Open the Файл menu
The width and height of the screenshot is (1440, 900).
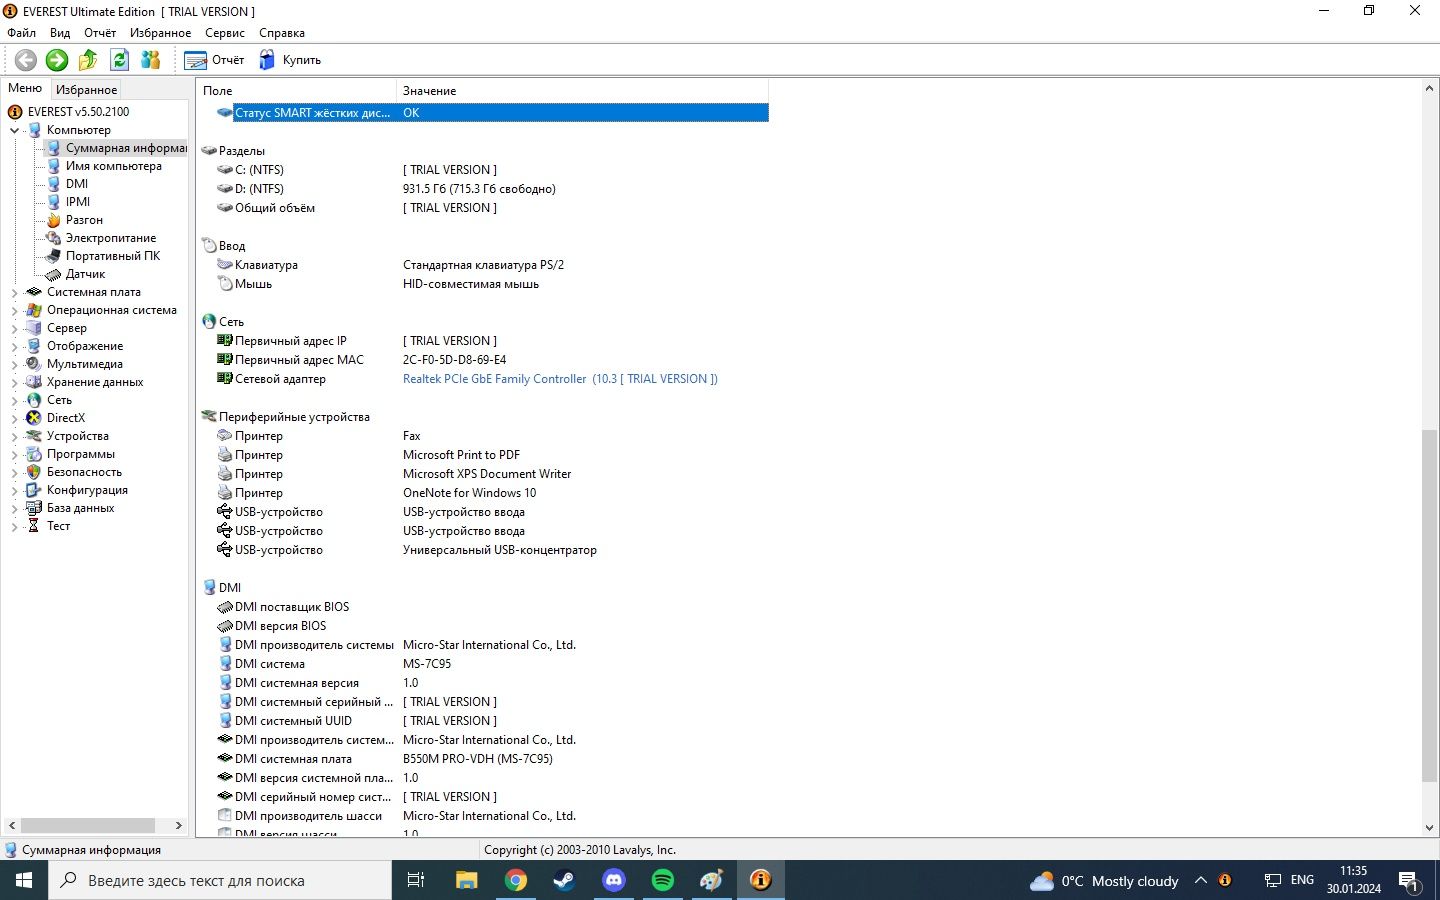tap(21, 33)
